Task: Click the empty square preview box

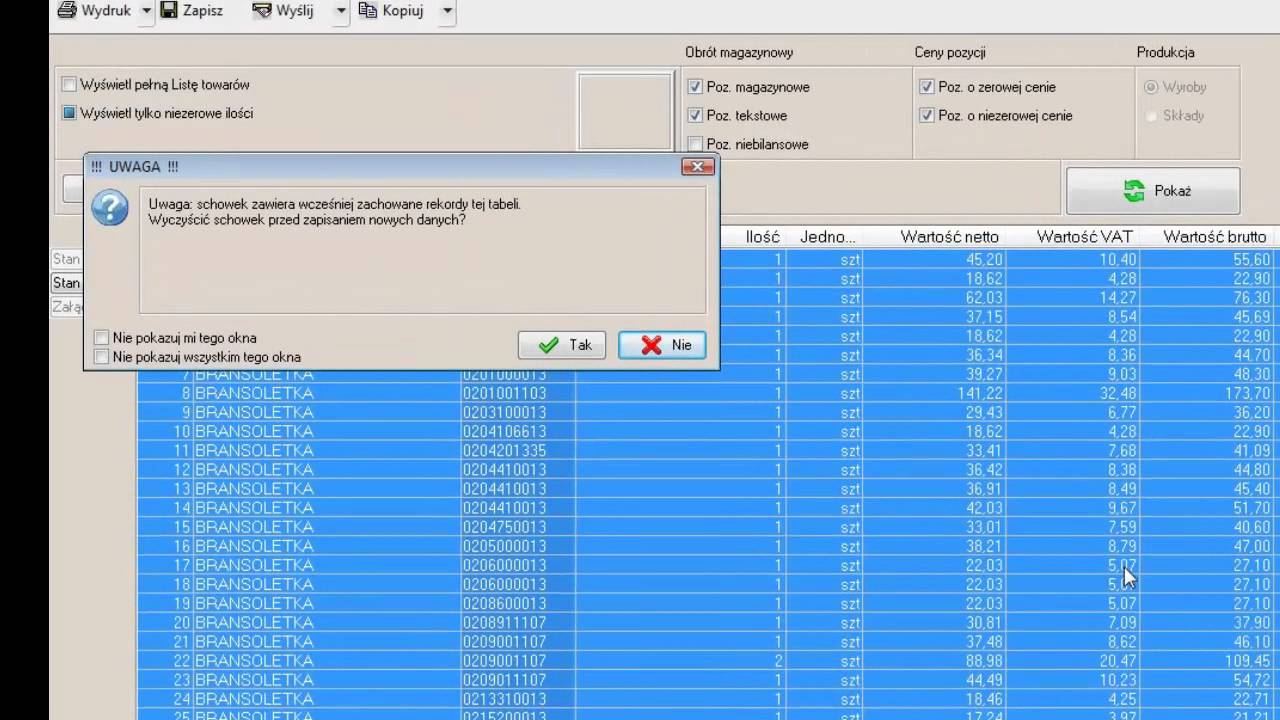Action: click(x=625, y=112)
